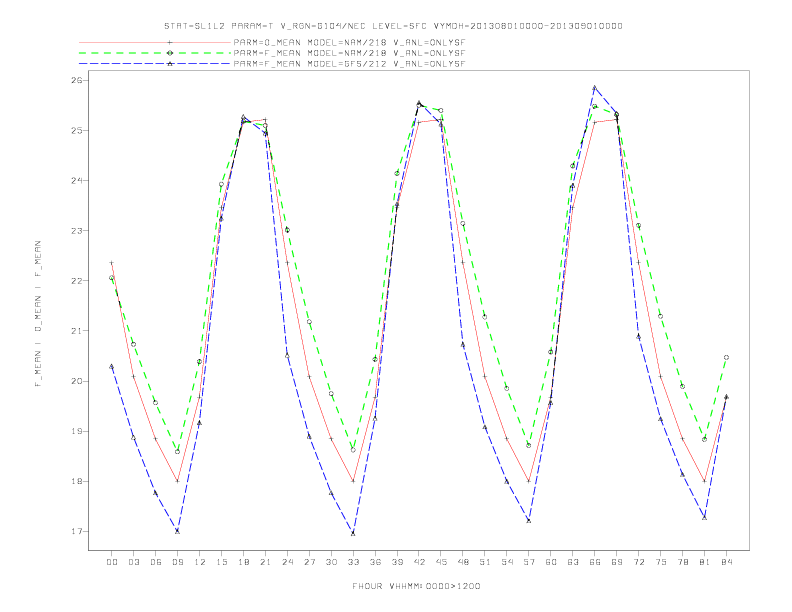Click y-axis tick label 17

(x=77, y=531)
